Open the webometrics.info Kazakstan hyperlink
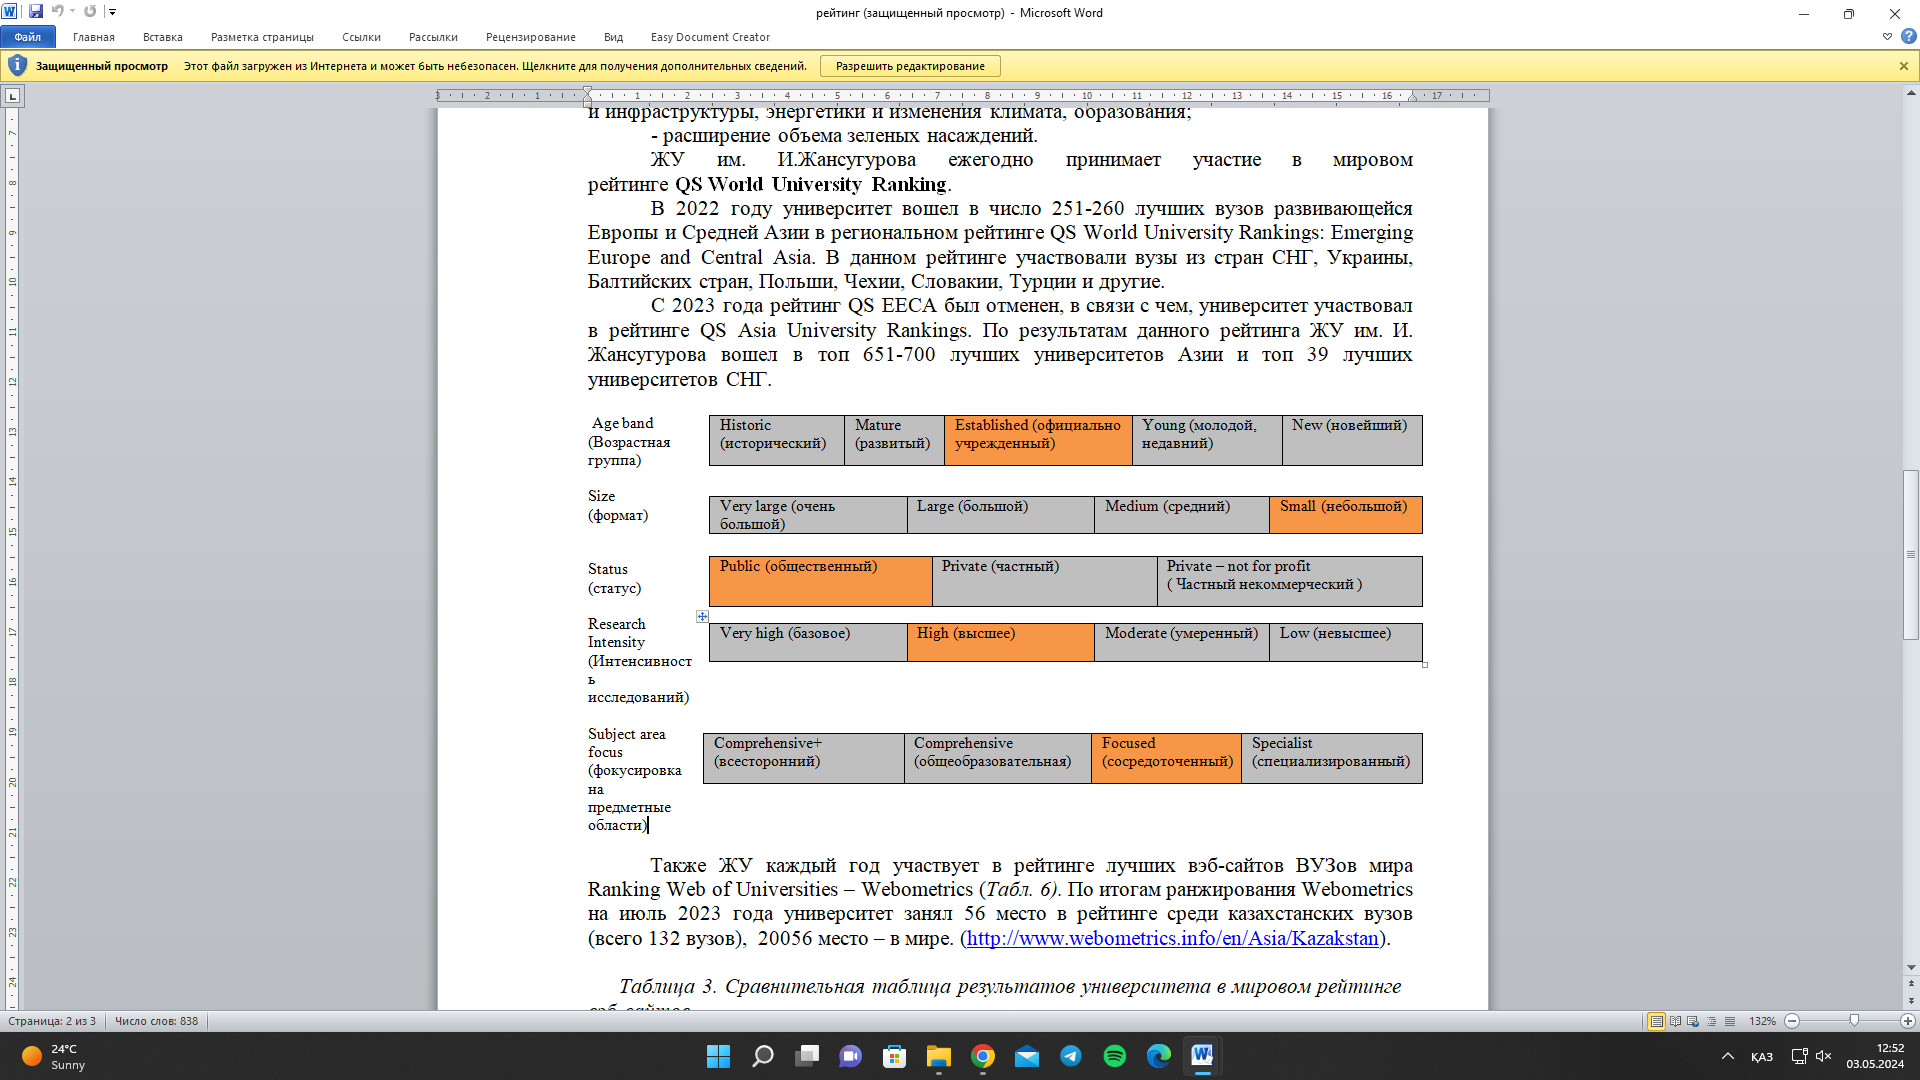Image resolution: width=1920 pixels, height=1080 pixels. click(x=1172, y=938)
